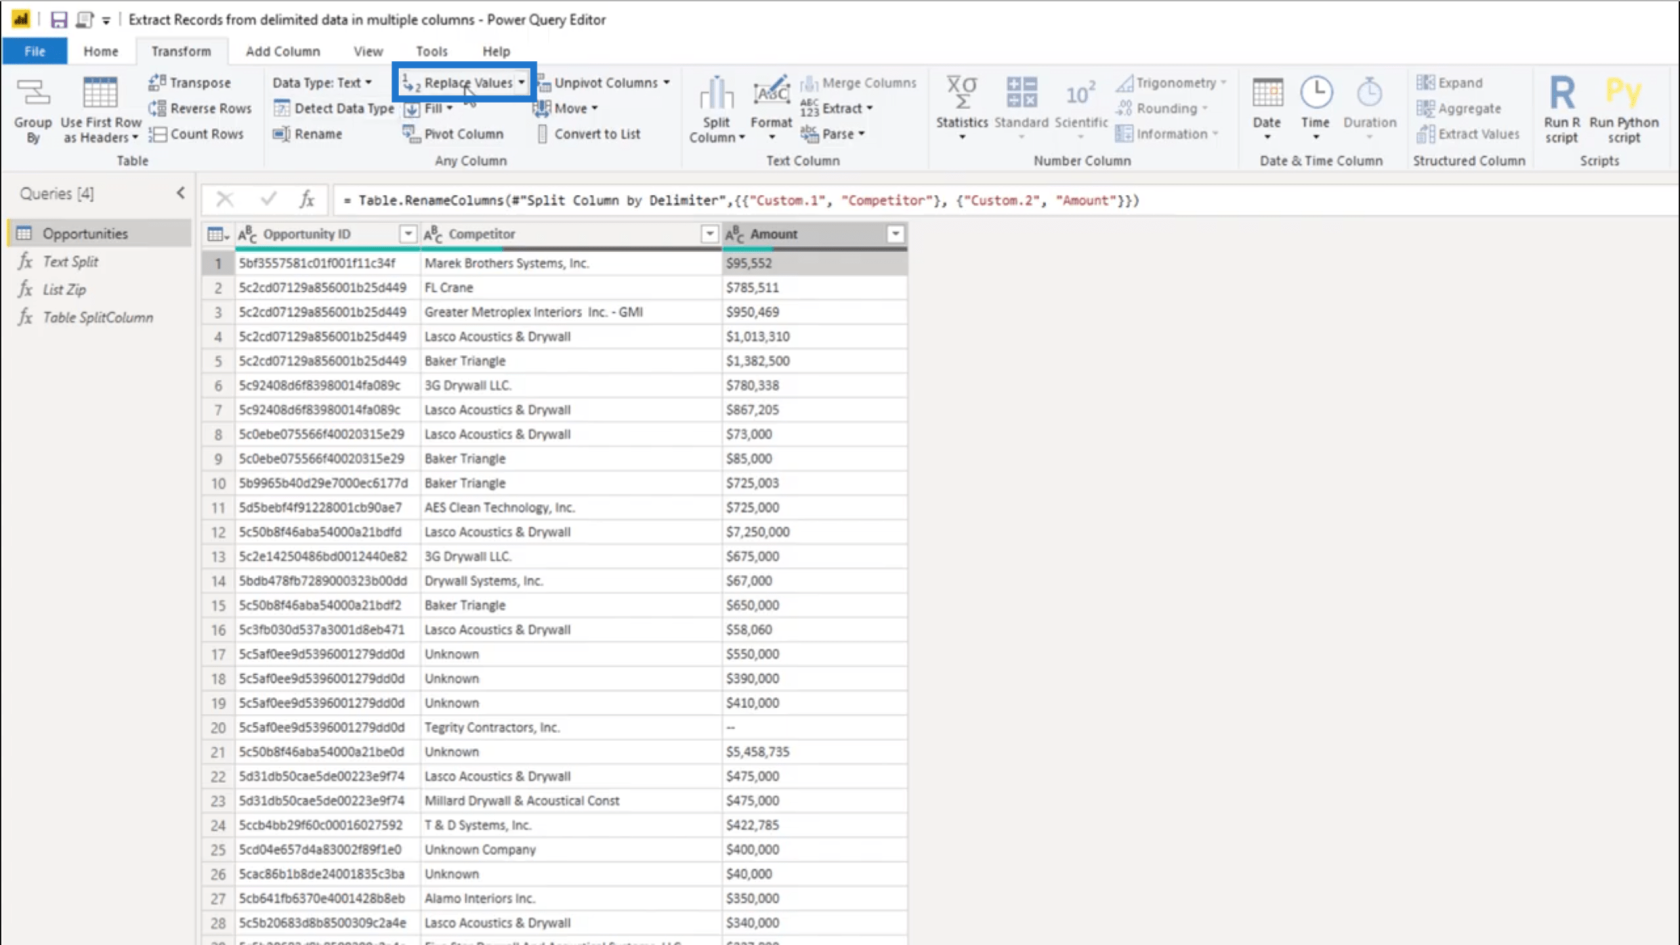The image size is (1680, 945).
Task: Click the Format text icon
Action: coord(771,94)
